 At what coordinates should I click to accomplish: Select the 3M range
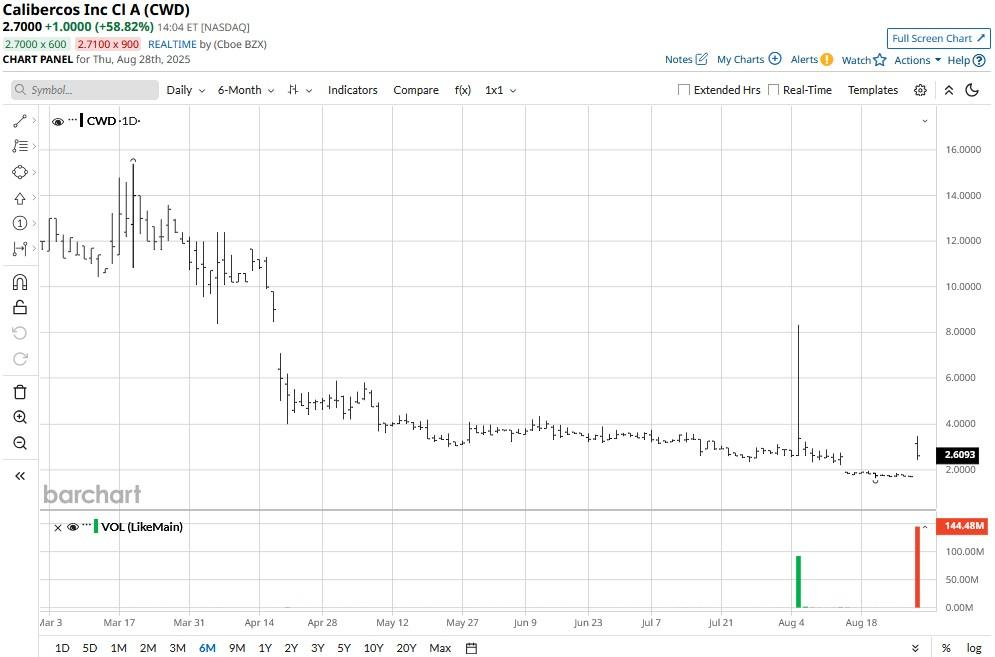tap(178, 648)
